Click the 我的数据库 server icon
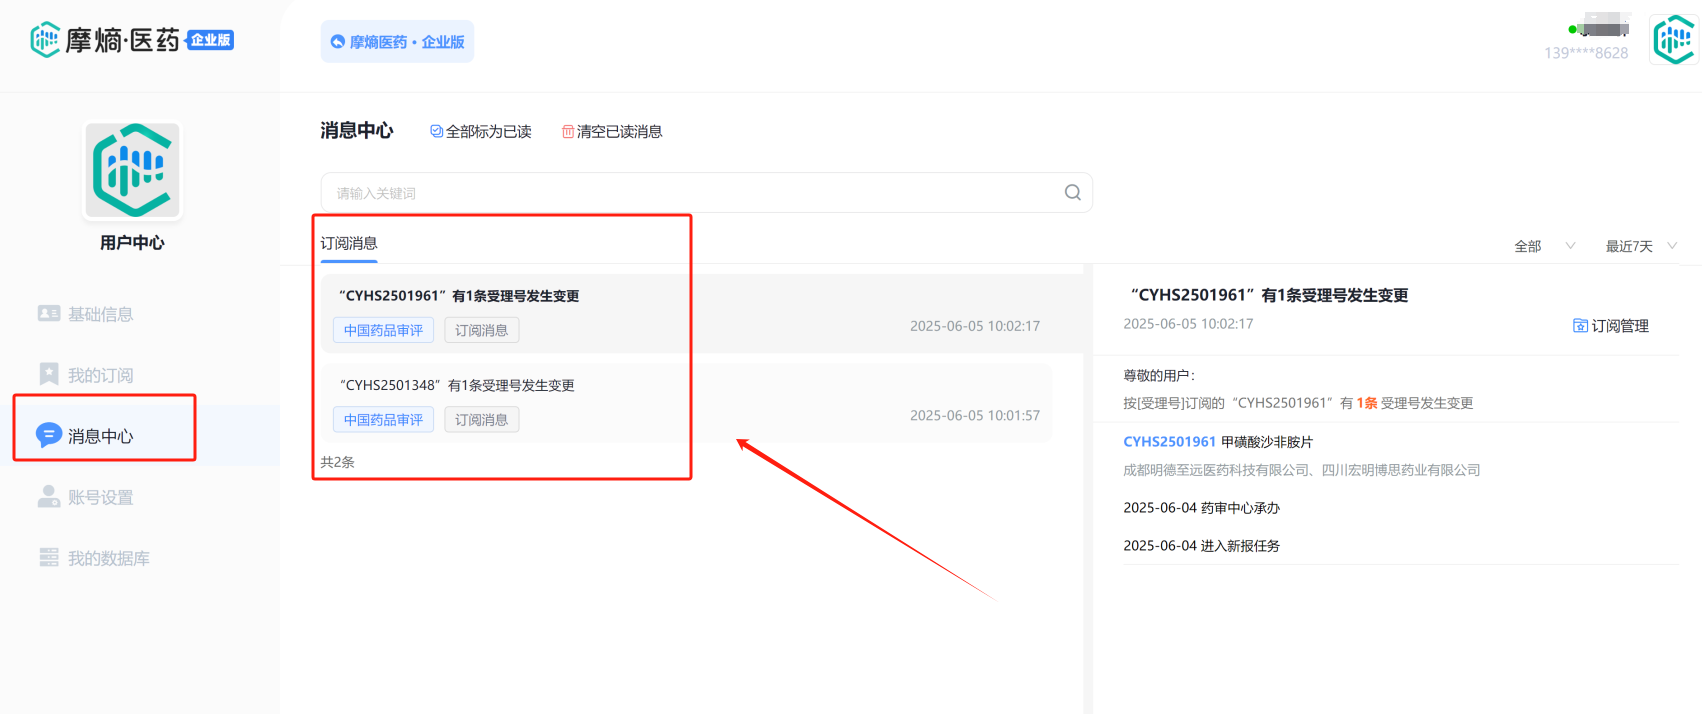This screenshot has height=714, width=1702. click(x=49, y=557)
